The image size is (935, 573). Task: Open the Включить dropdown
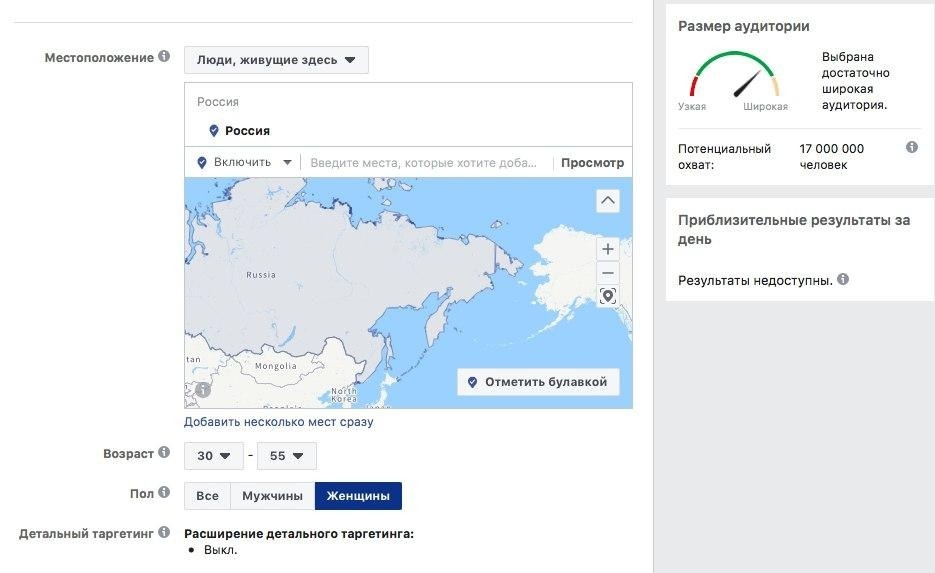pos(244,162)
